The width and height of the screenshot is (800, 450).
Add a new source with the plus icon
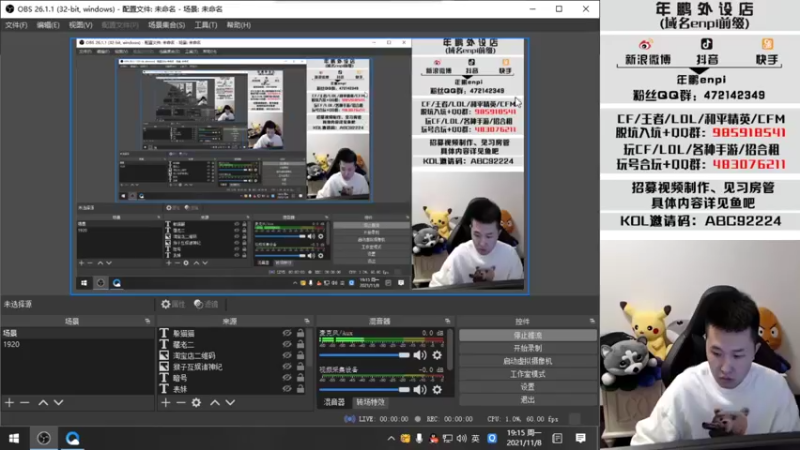166,403
